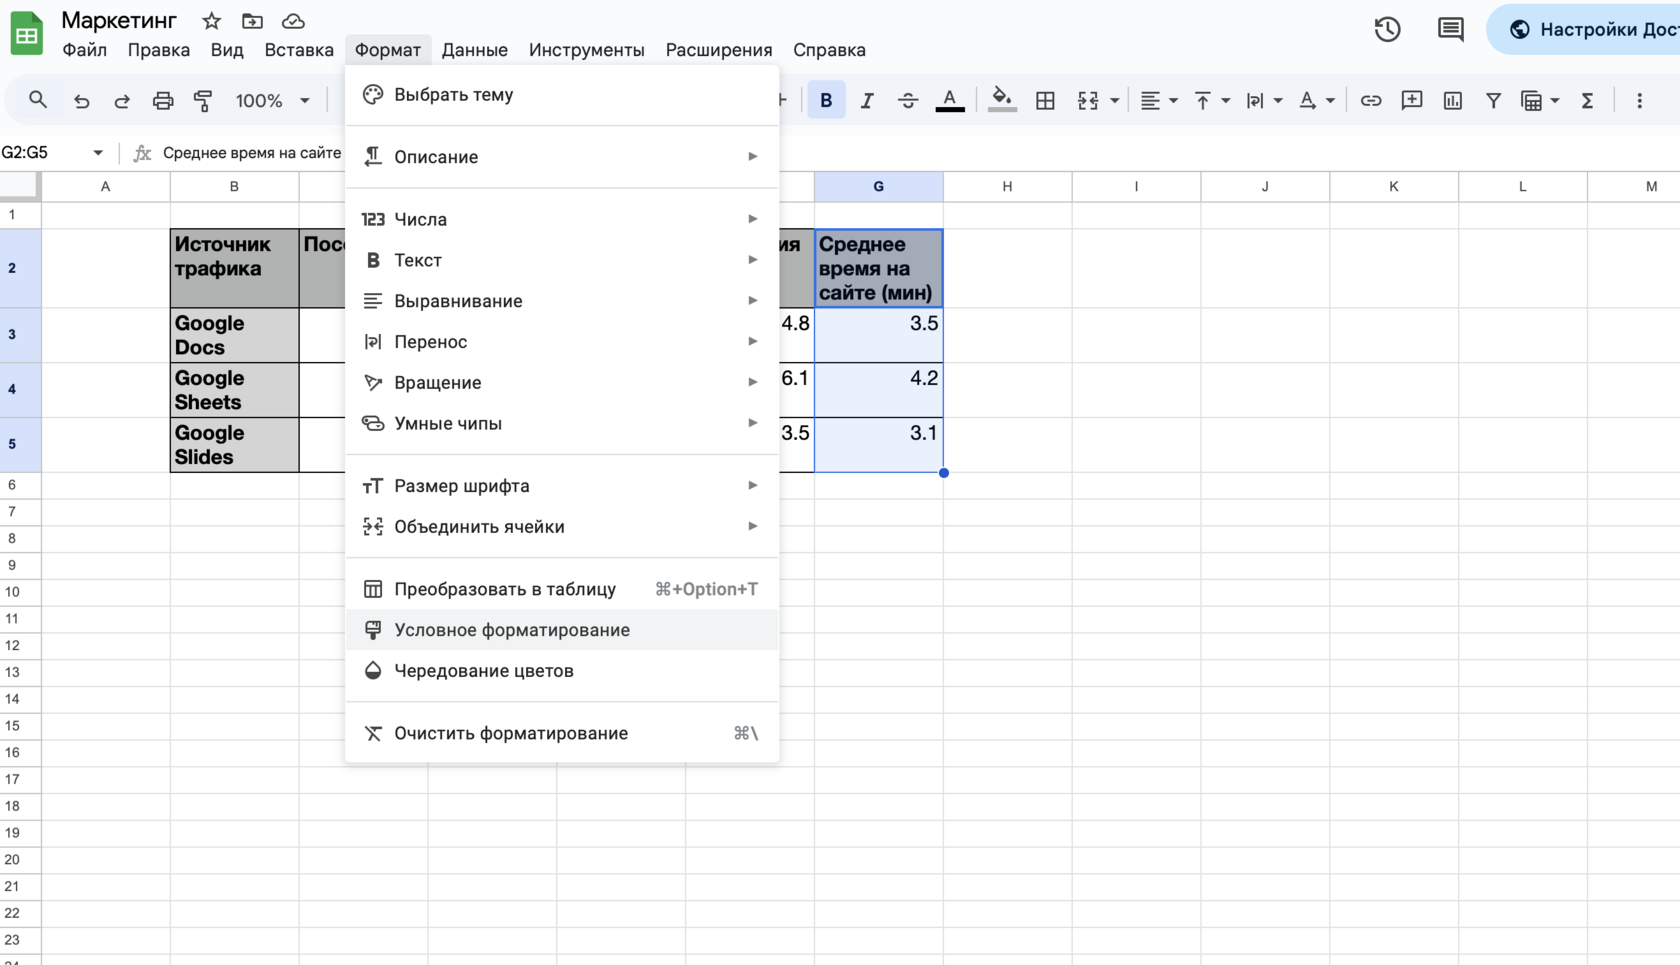The width and height of the screenshot is (1680, 965).
Task: Expand the Выравнивание submenu
Action: point(562,301)
